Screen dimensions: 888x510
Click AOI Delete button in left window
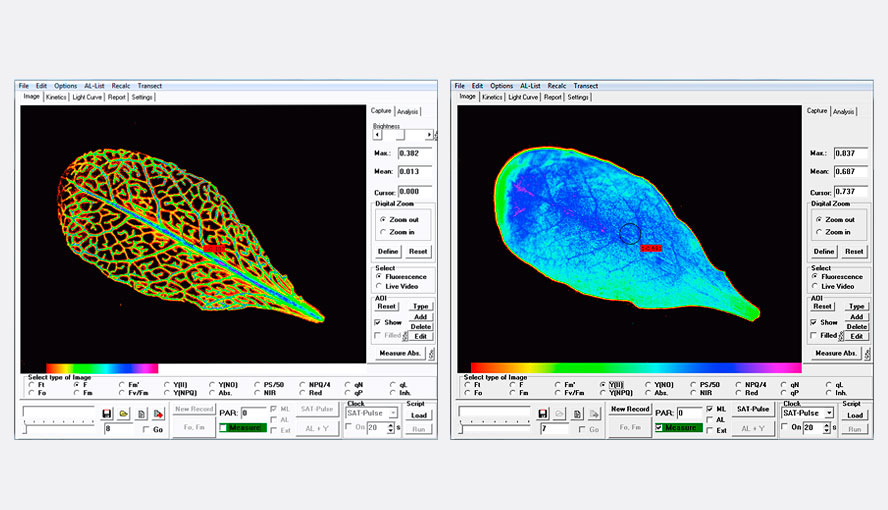[420, 327]
